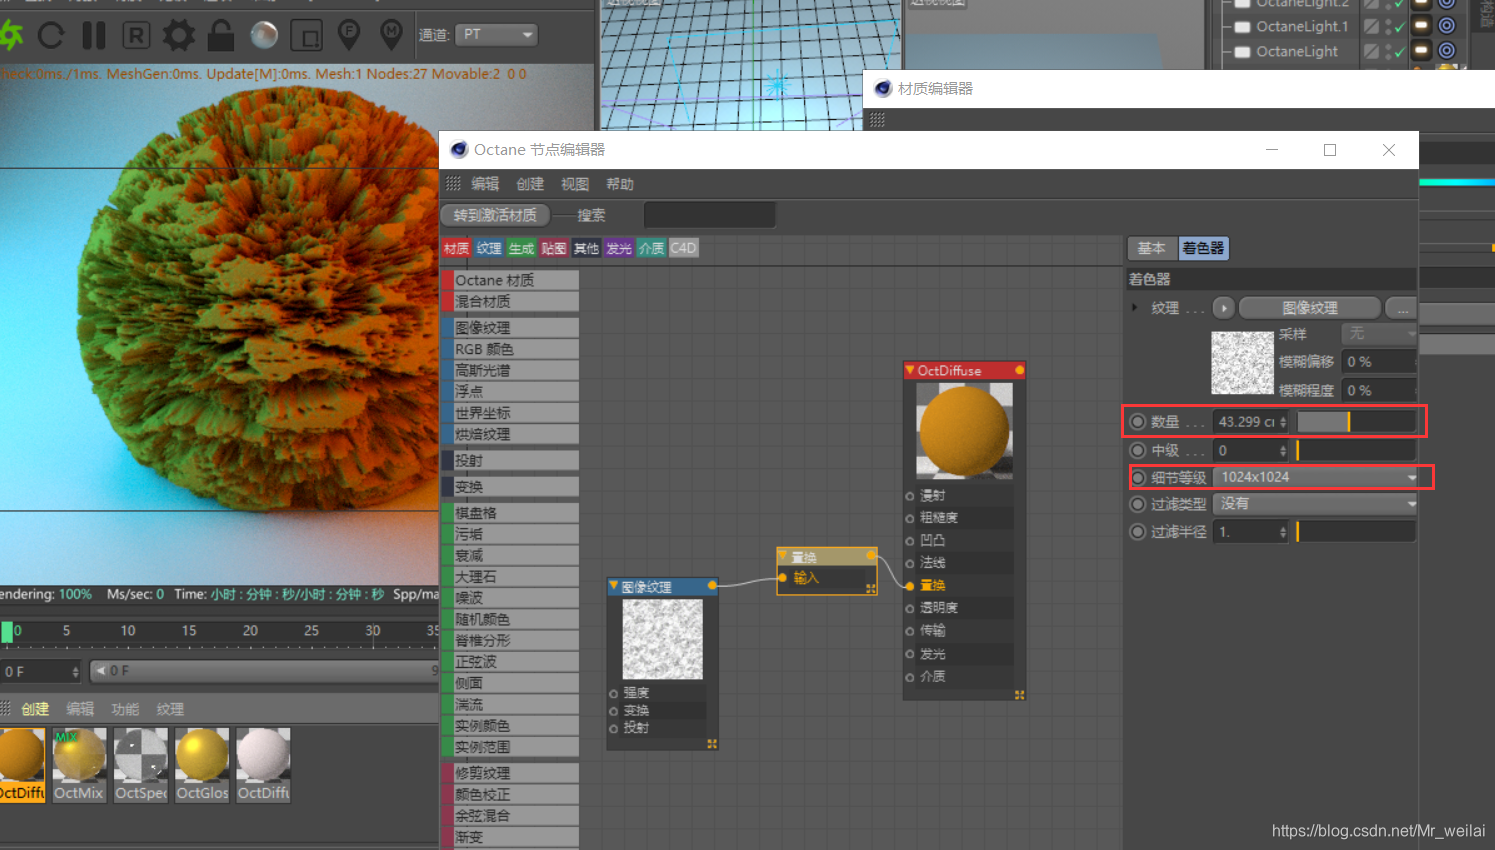Adjust the 中级 slider bar
Image resolution: width=1495 pixels, height=850 pixels.
click(1356, 450)
